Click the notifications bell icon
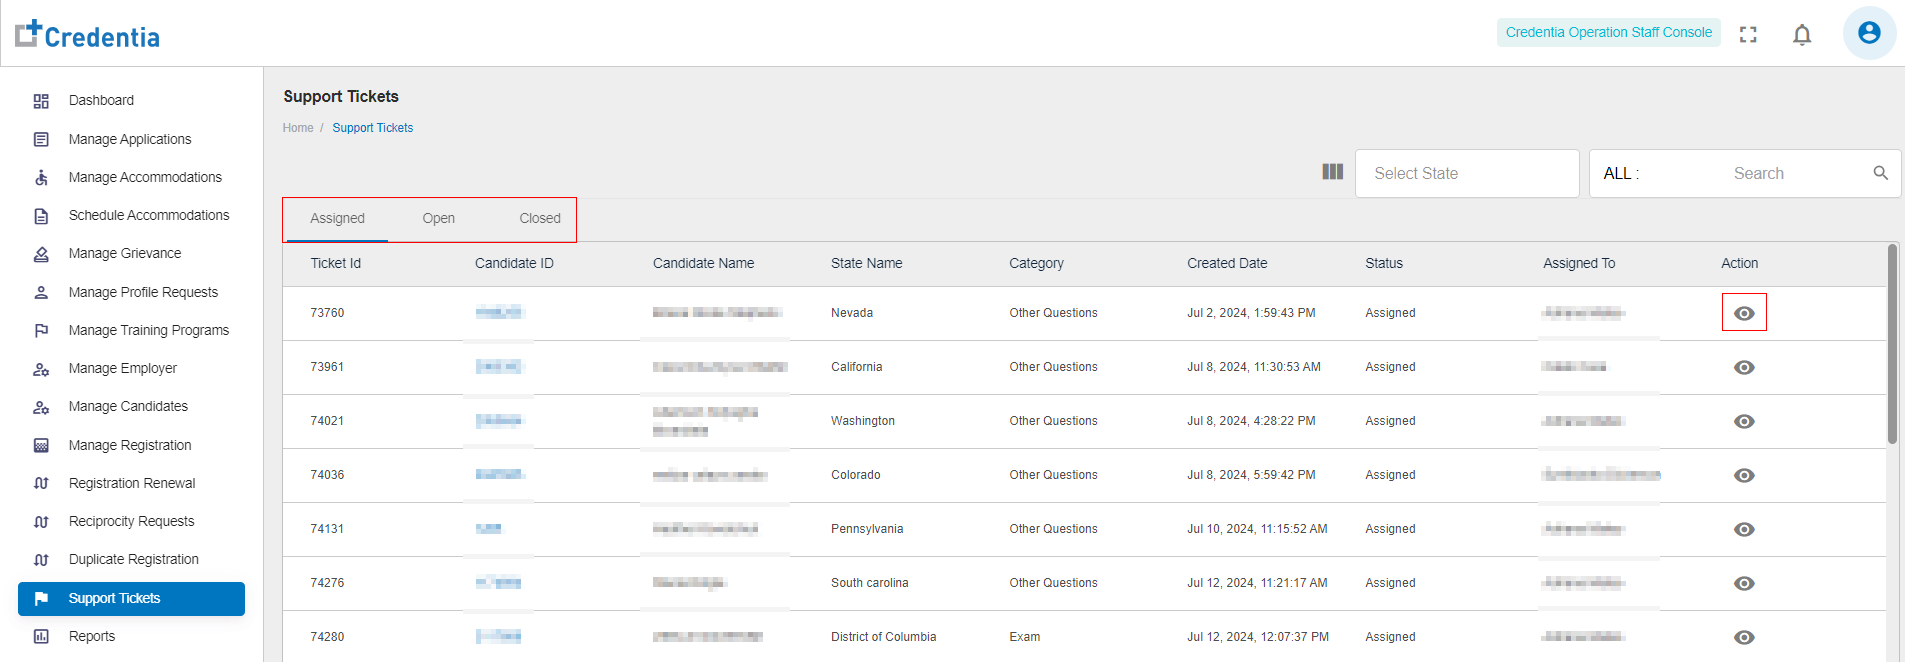This screenshot has height=662, width=1905. tap(1802, 35)
